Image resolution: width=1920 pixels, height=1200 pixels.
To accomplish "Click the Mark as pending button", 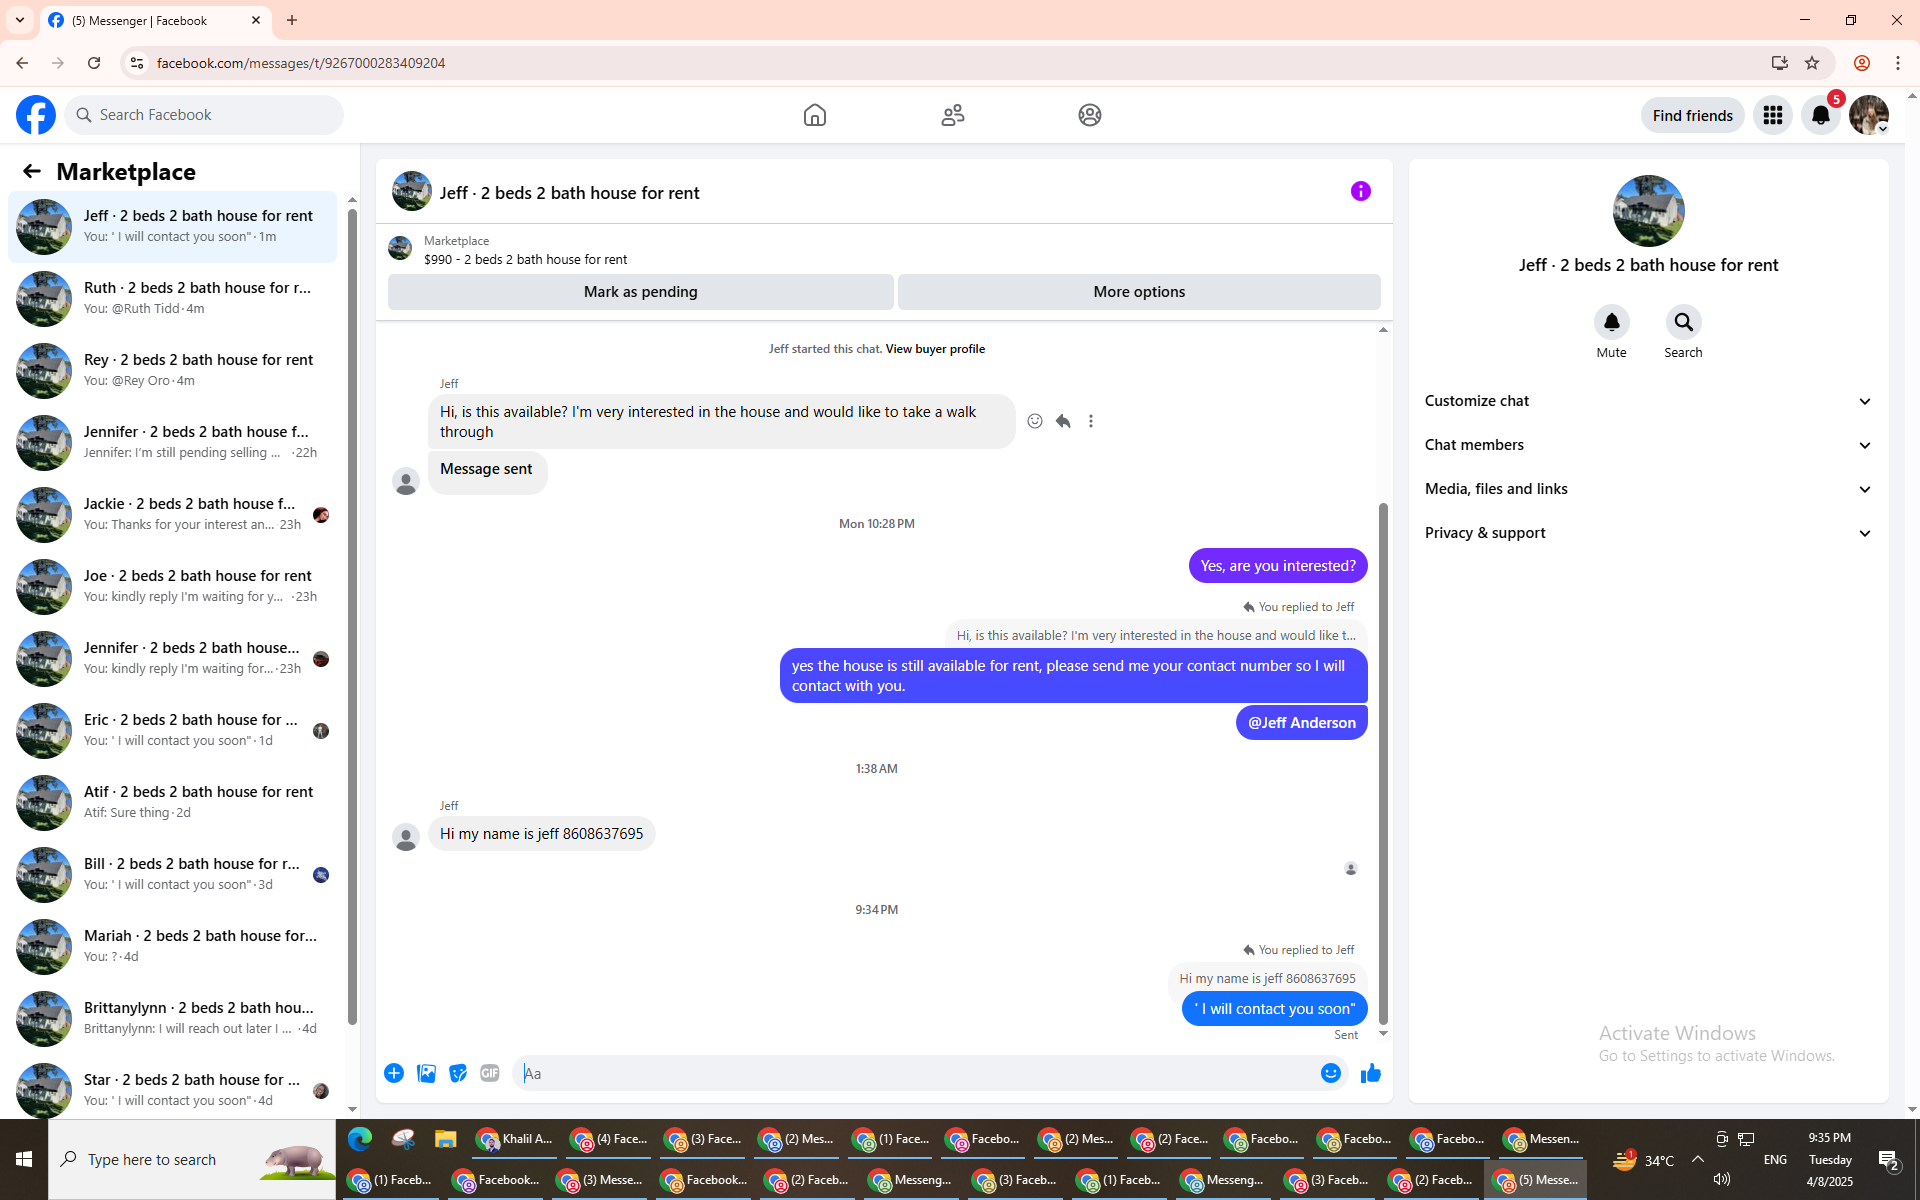I will tap(640, 292).
